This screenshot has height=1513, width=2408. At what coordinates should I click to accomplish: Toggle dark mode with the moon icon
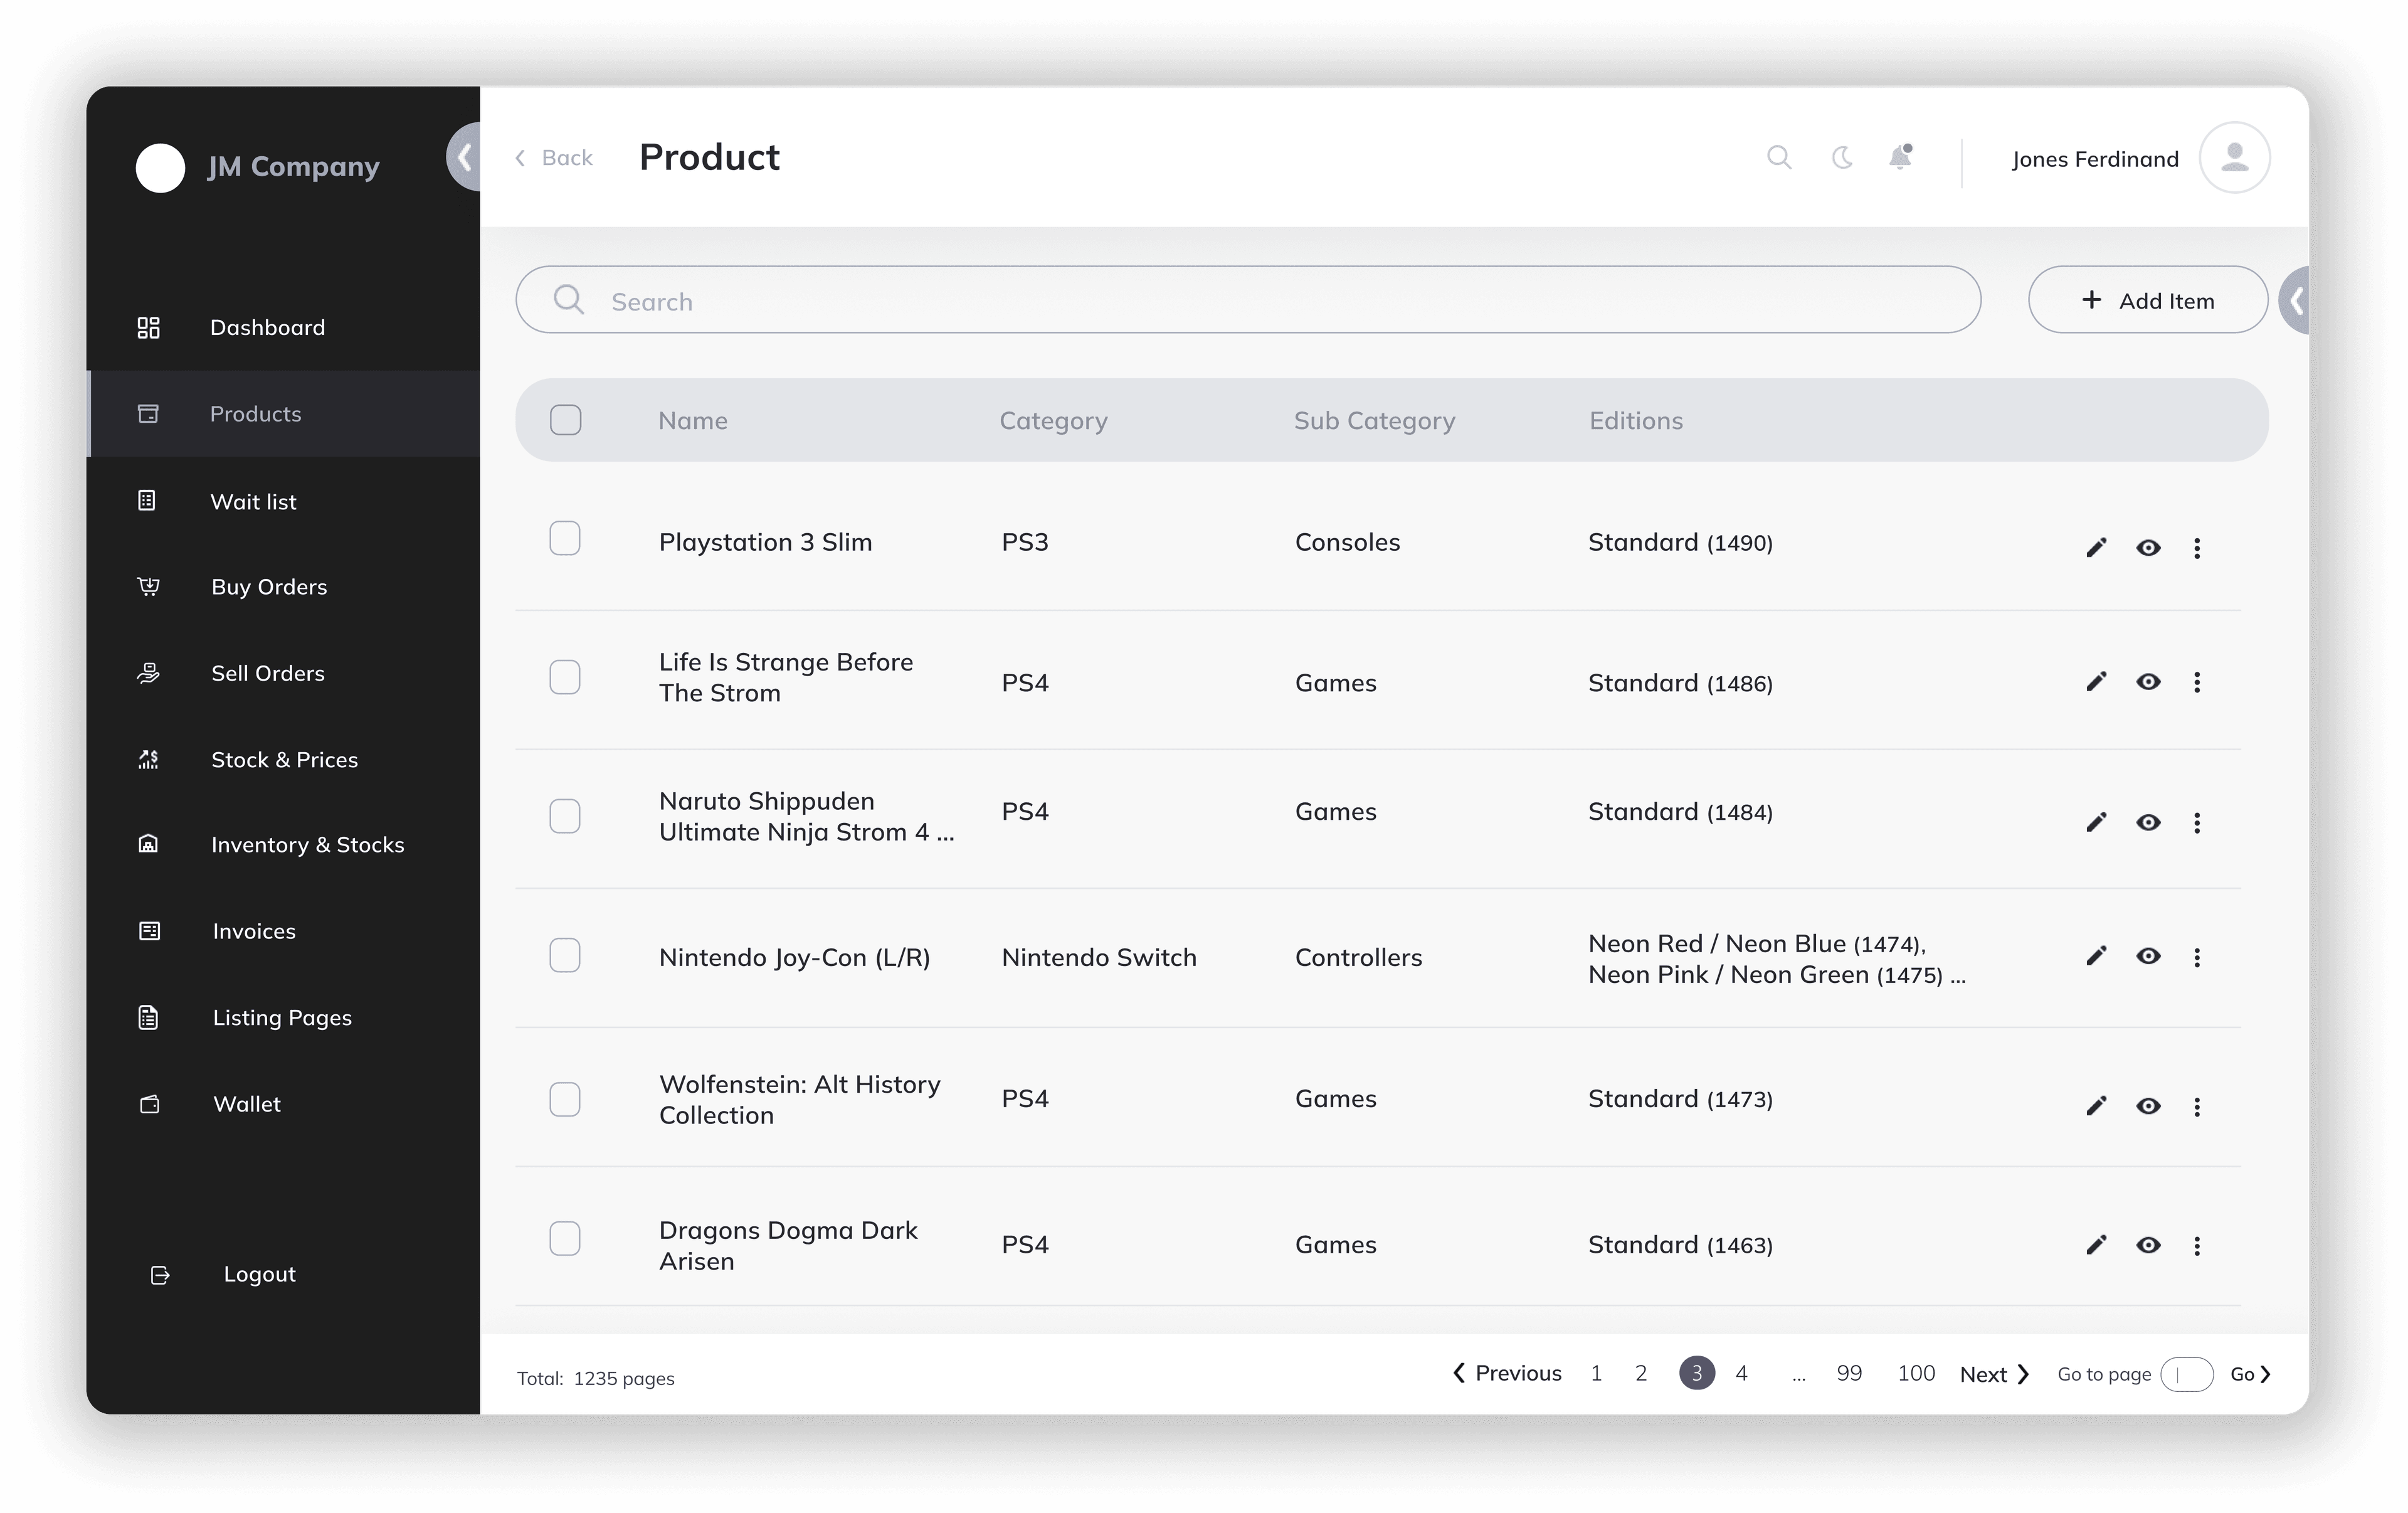(x=1842, y=157)
